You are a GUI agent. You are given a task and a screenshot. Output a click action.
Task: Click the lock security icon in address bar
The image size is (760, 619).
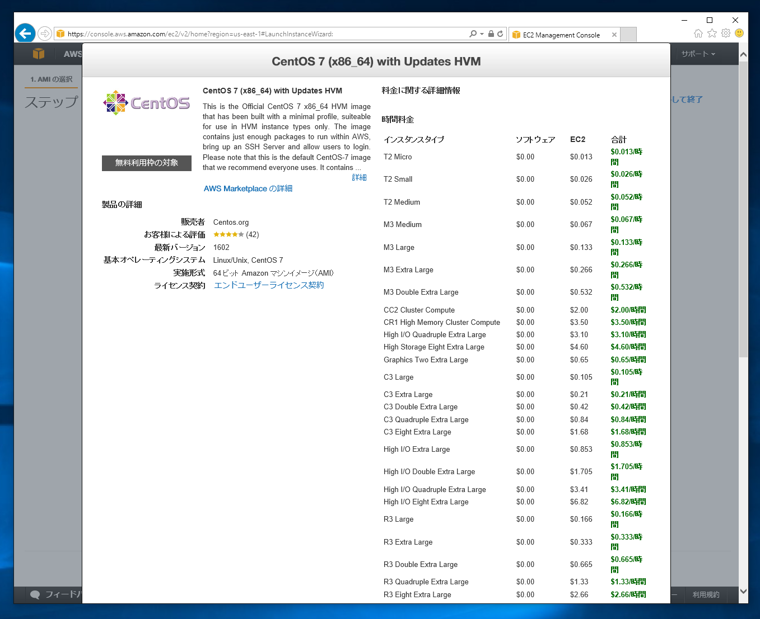pos(491,33)
